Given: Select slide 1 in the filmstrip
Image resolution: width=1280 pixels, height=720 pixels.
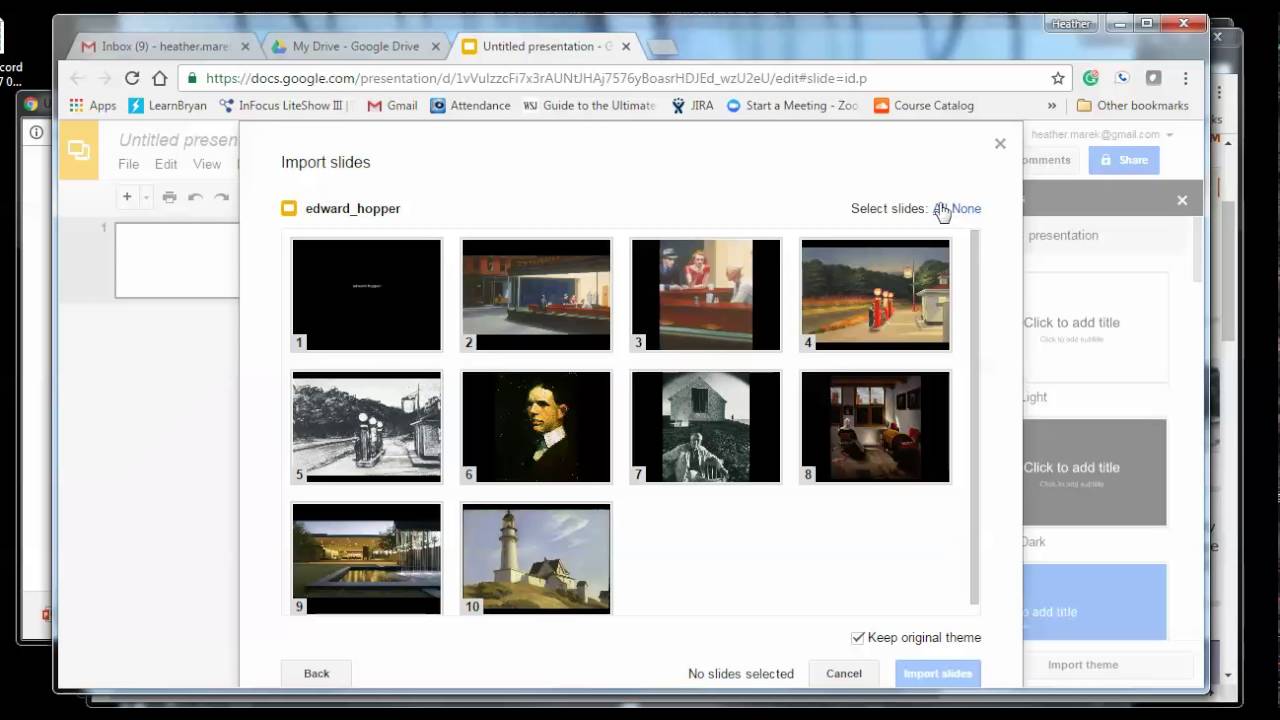Looking at the screenshot, I should coord(177,260).
